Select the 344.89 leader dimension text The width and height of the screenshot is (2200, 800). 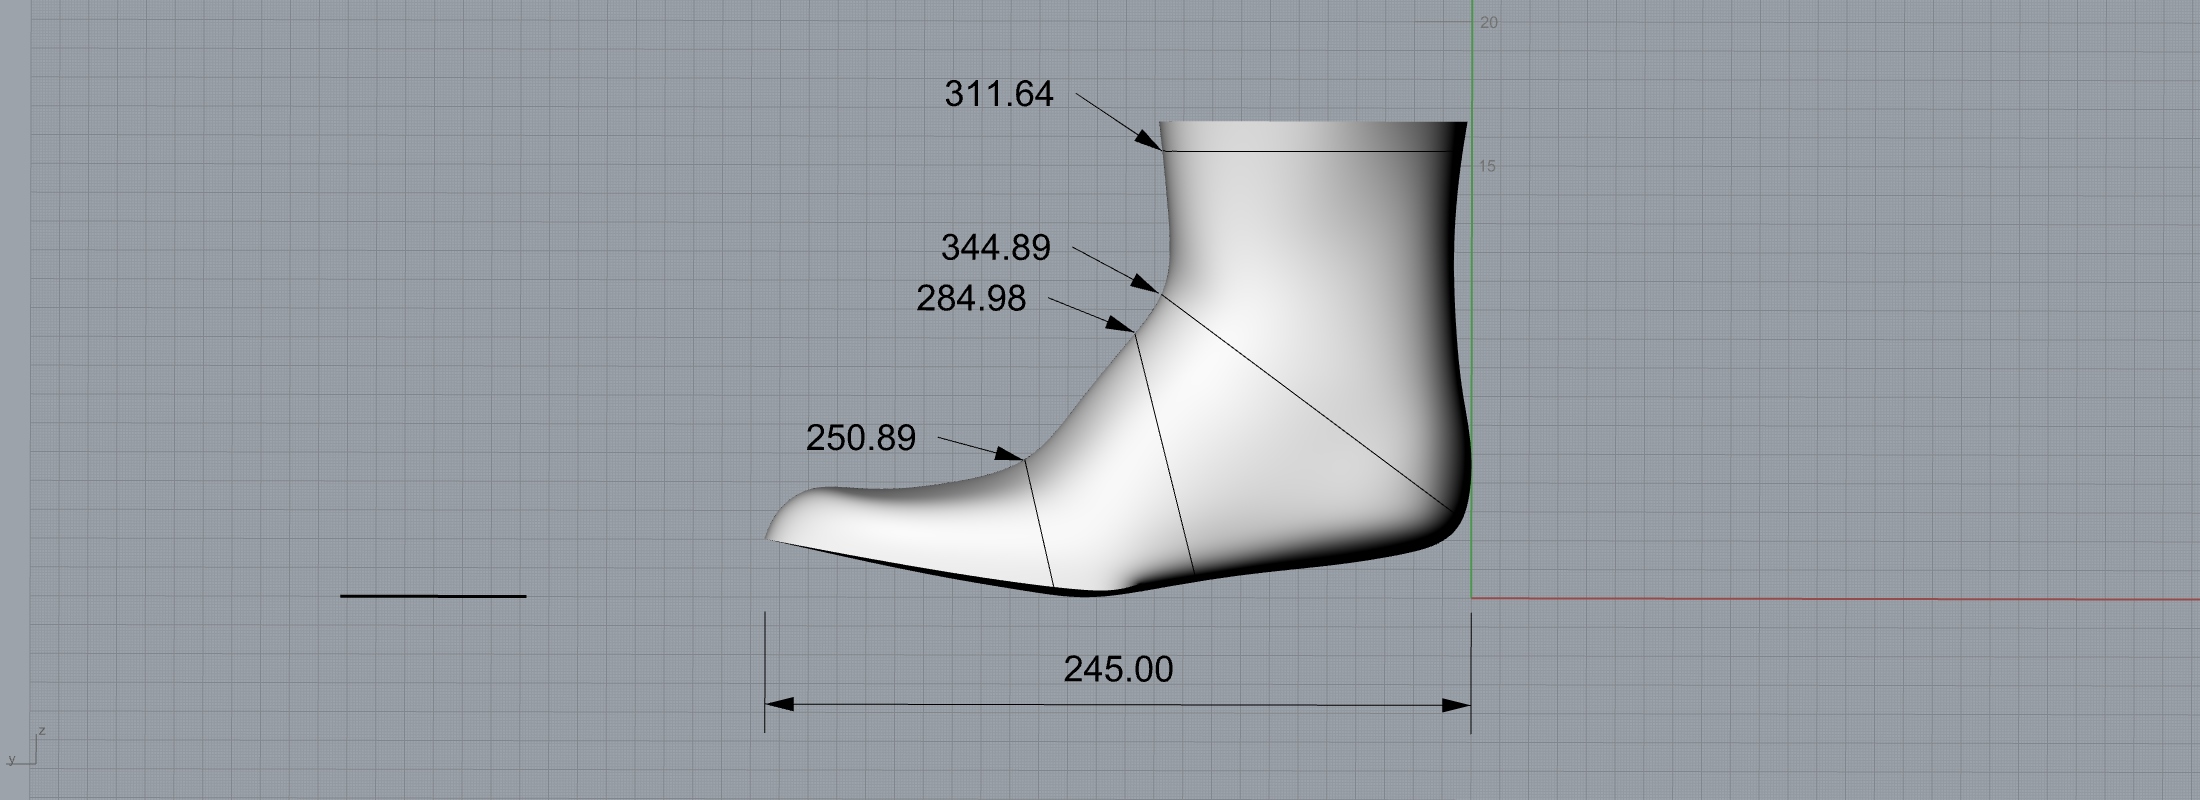pos(996,248)
